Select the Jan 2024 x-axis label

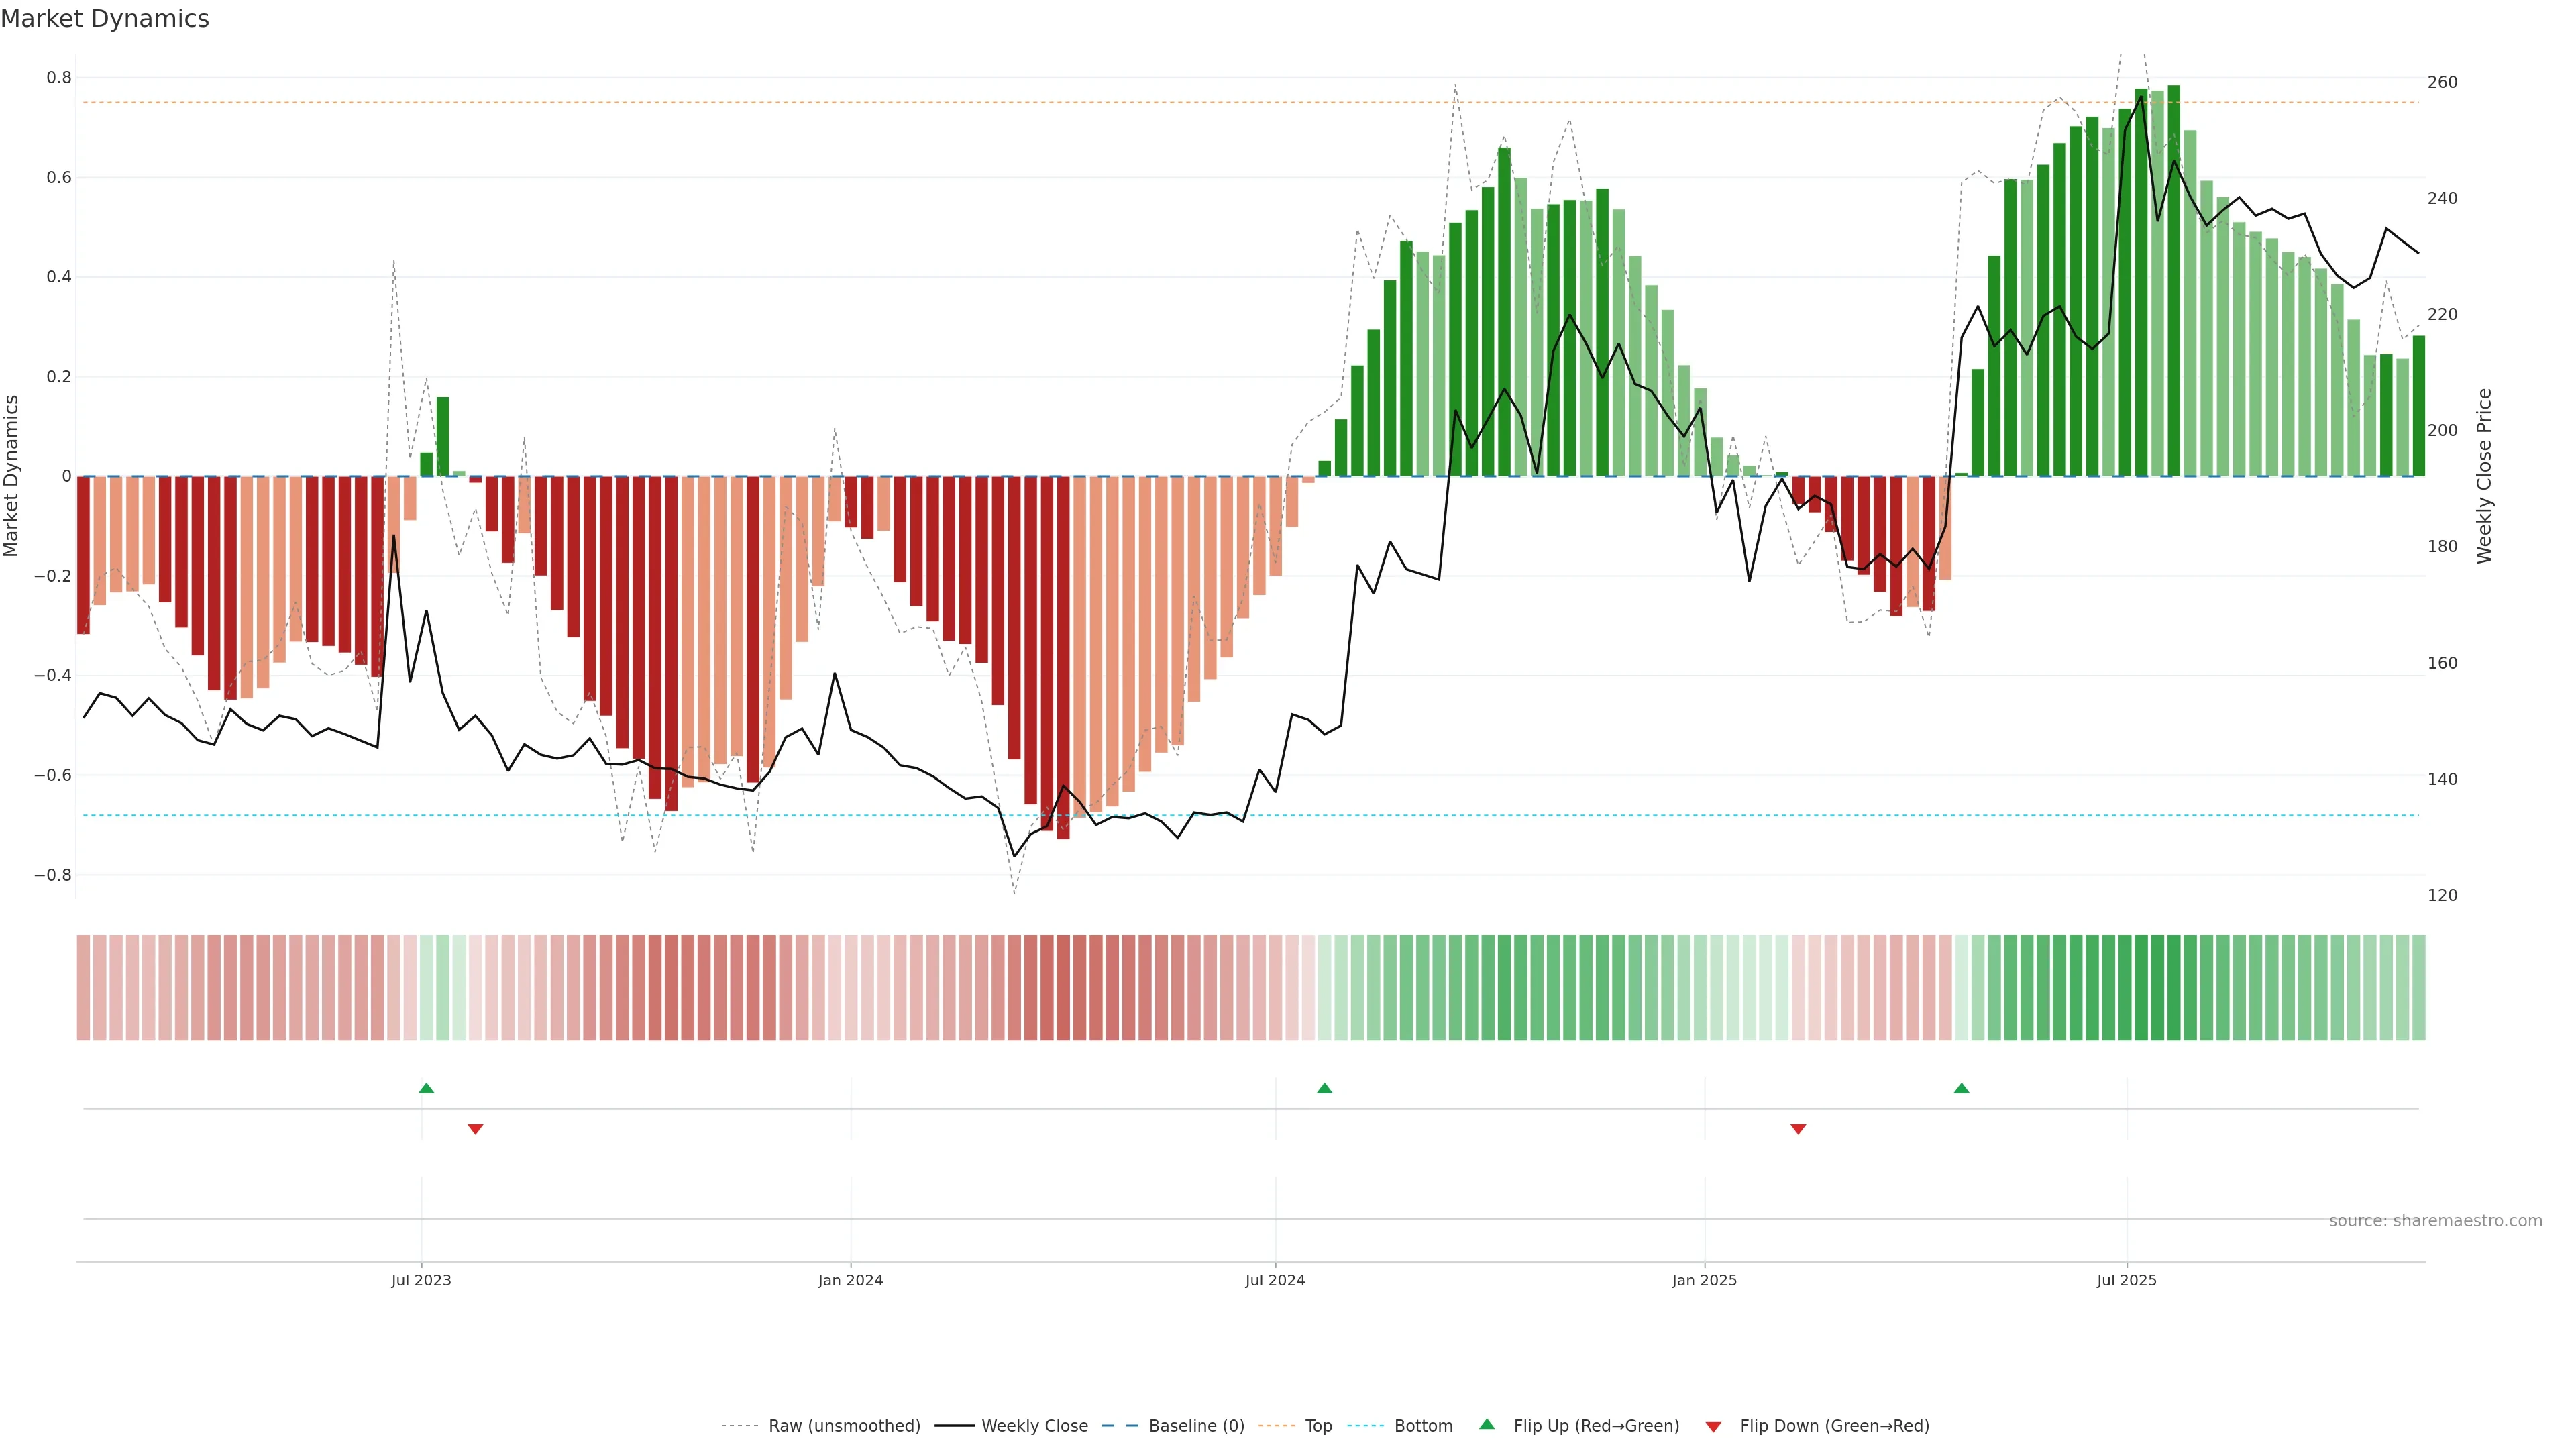850,1280
